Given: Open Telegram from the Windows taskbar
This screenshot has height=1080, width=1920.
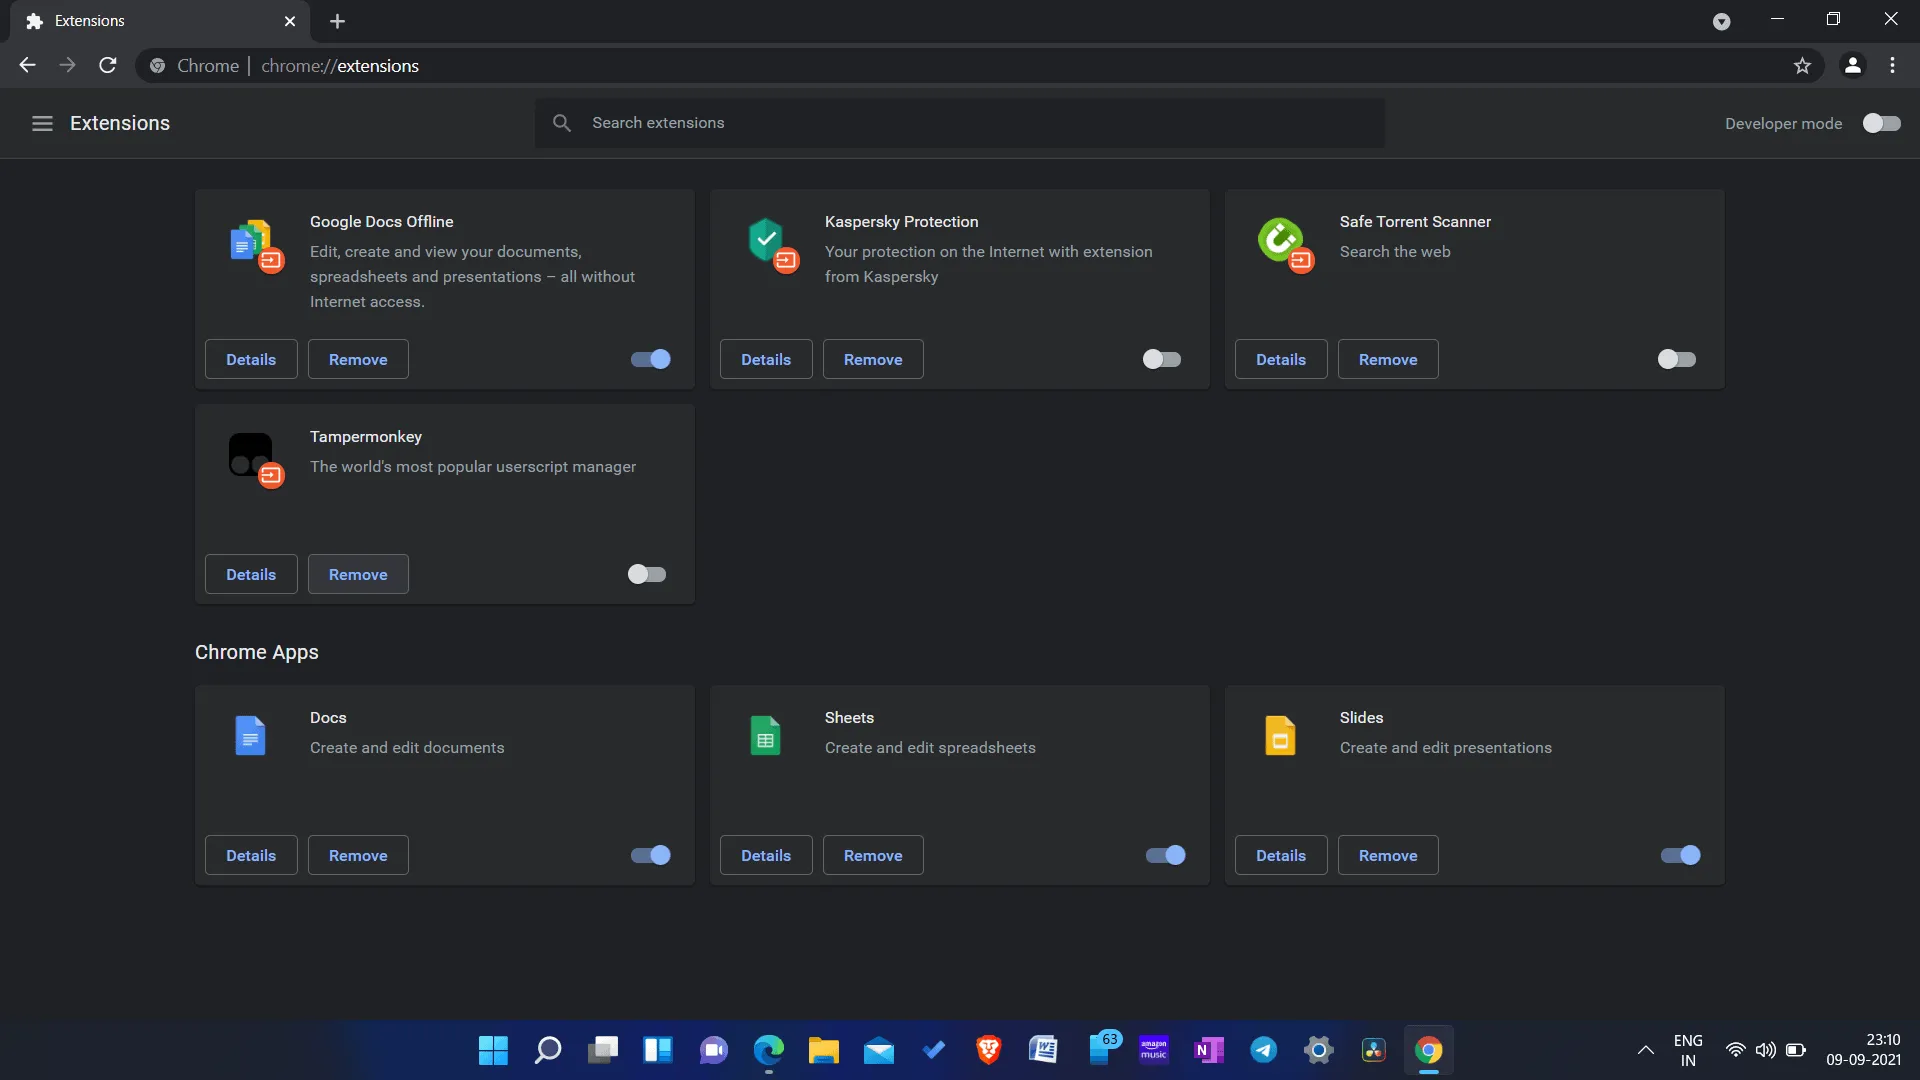Looking at the screenshot, I should pyautogui.click(x=1263, y=1050).
